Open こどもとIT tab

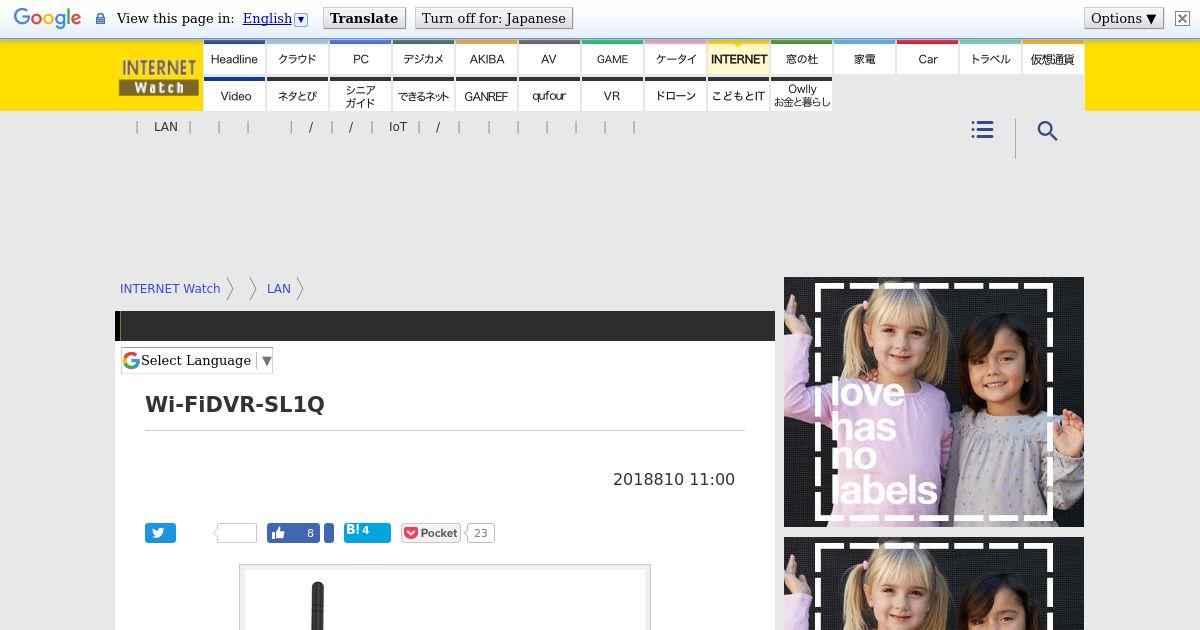[x=738, y=95]
